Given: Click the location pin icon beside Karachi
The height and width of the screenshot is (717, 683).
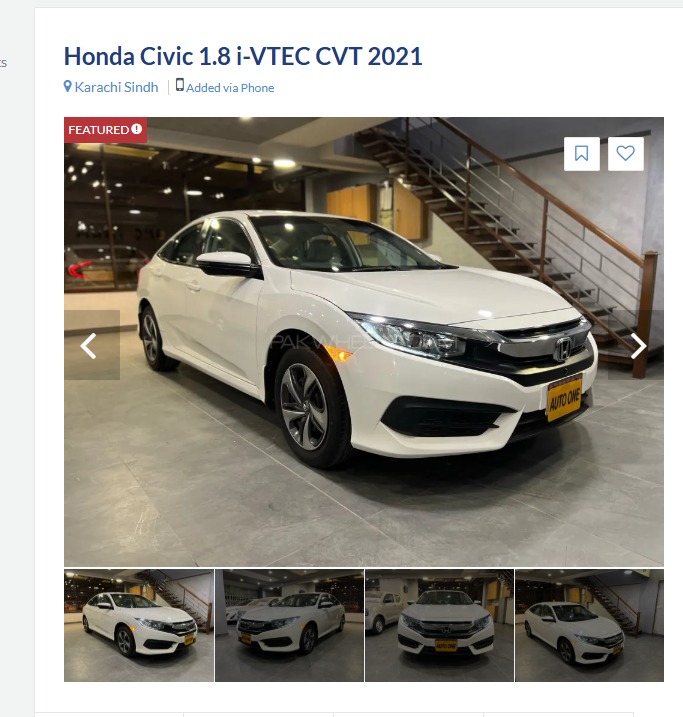Looking at the screenshot, I should click(68, 86).
